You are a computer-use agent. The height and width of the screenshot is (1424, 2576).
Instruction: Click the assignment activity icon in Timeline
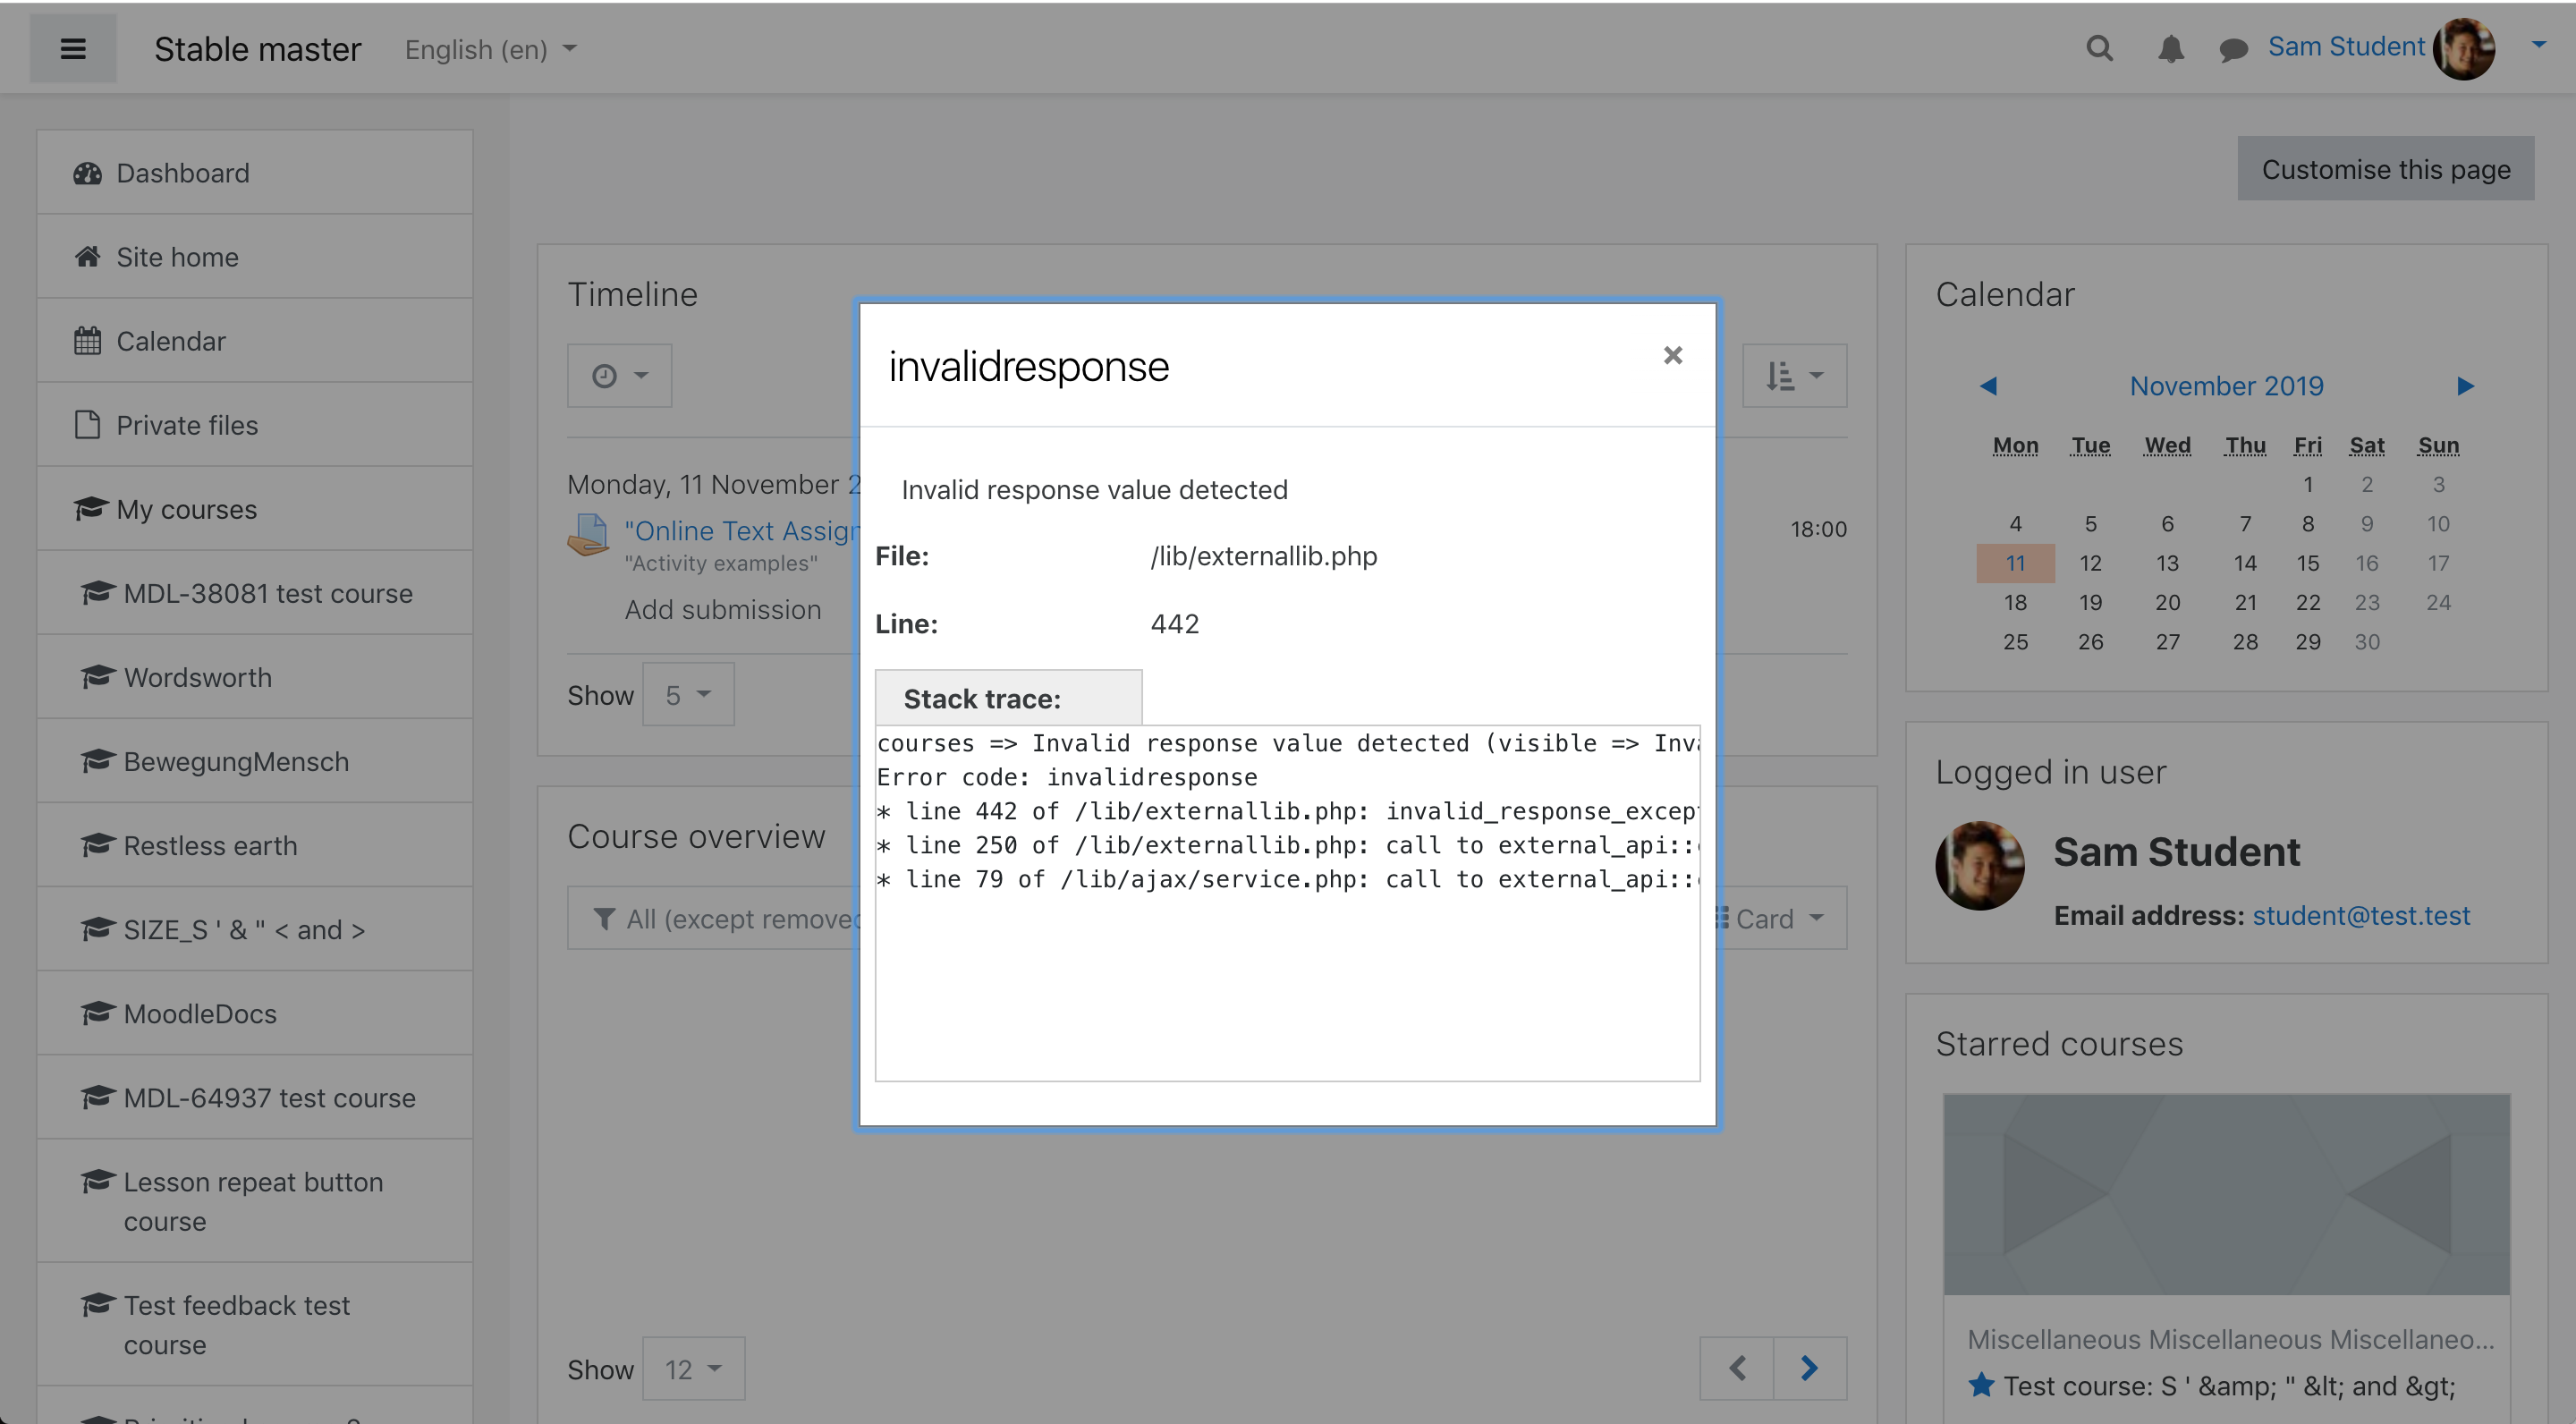click(588, 534)
